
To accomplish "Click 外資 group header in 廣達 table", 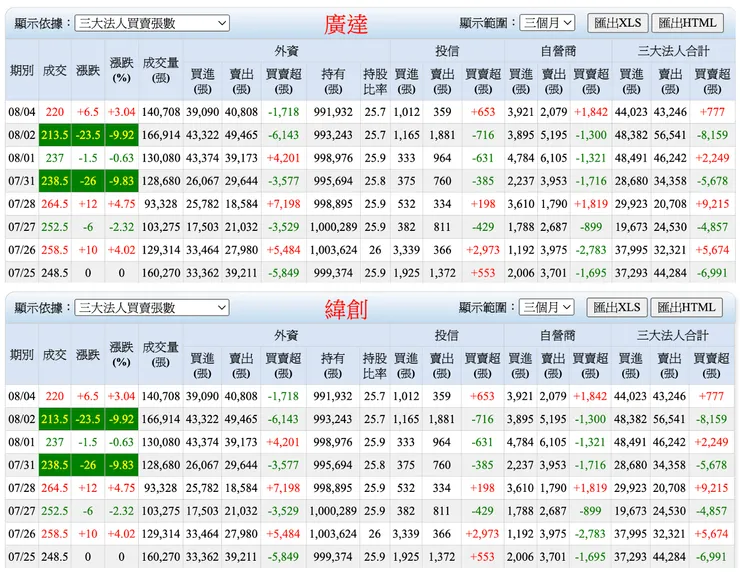I will tap(286, 51).
